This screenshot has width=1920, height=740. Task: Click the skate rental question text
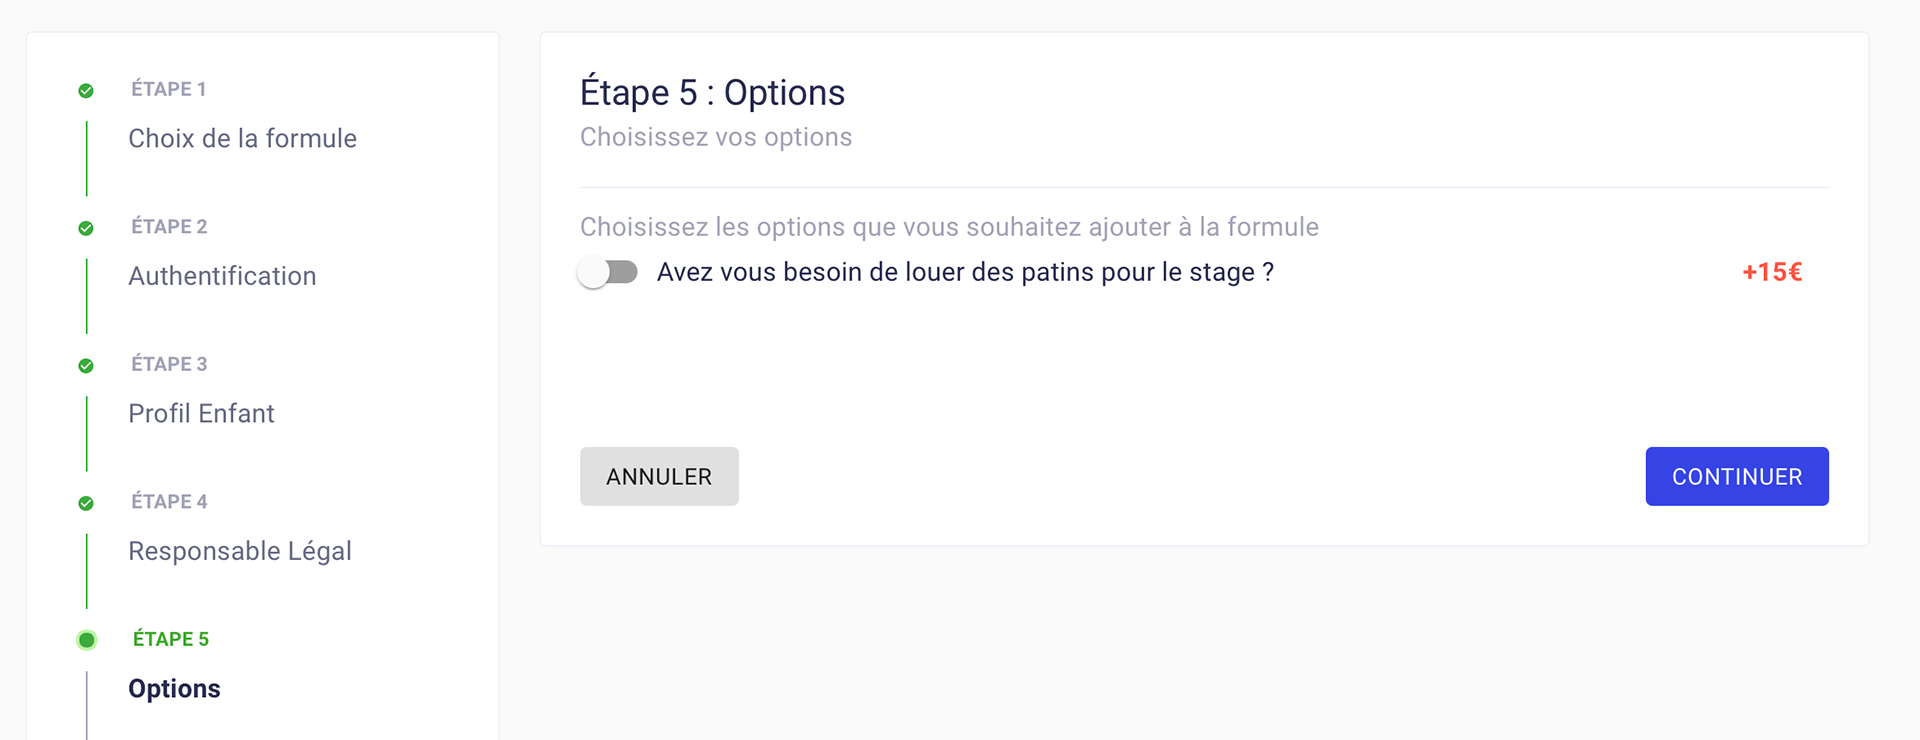965,272
